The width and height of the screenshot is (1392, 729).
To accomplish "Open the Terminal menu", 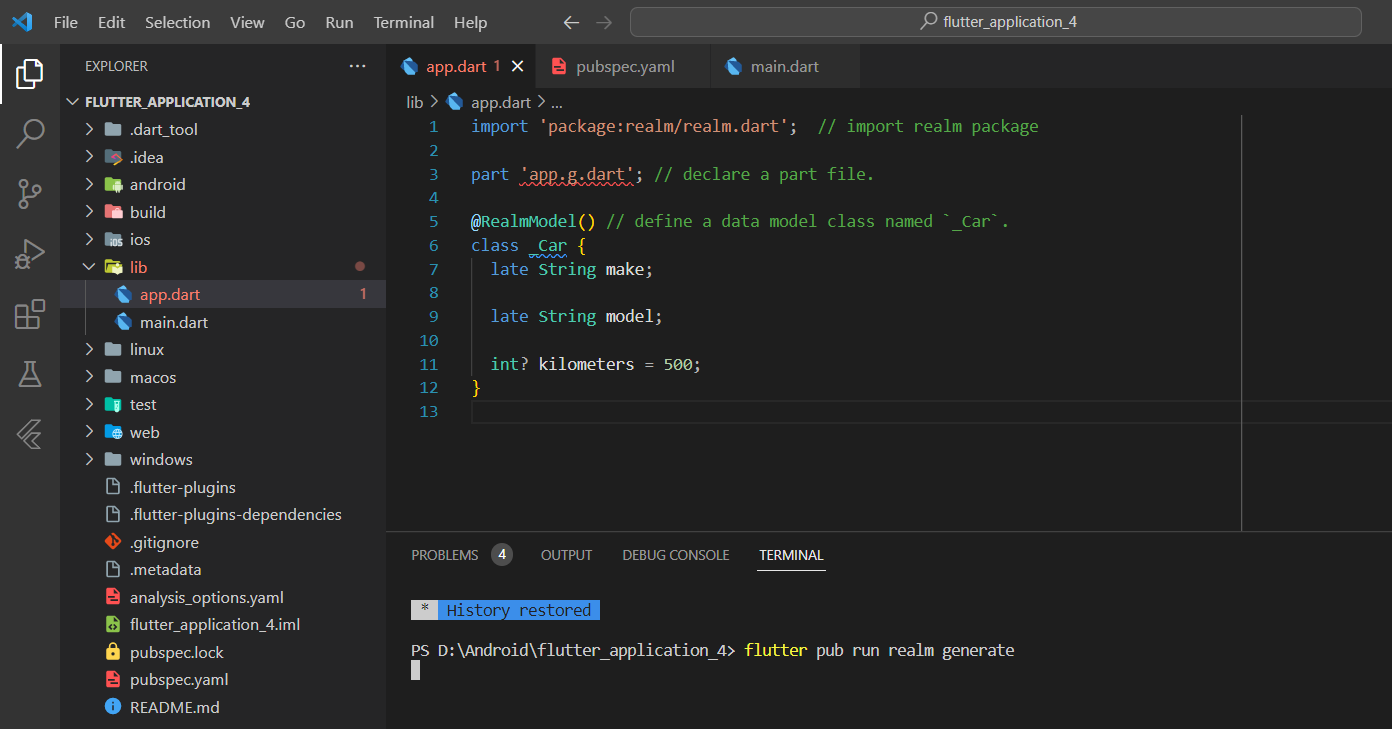I will click(x=403, y=22).
